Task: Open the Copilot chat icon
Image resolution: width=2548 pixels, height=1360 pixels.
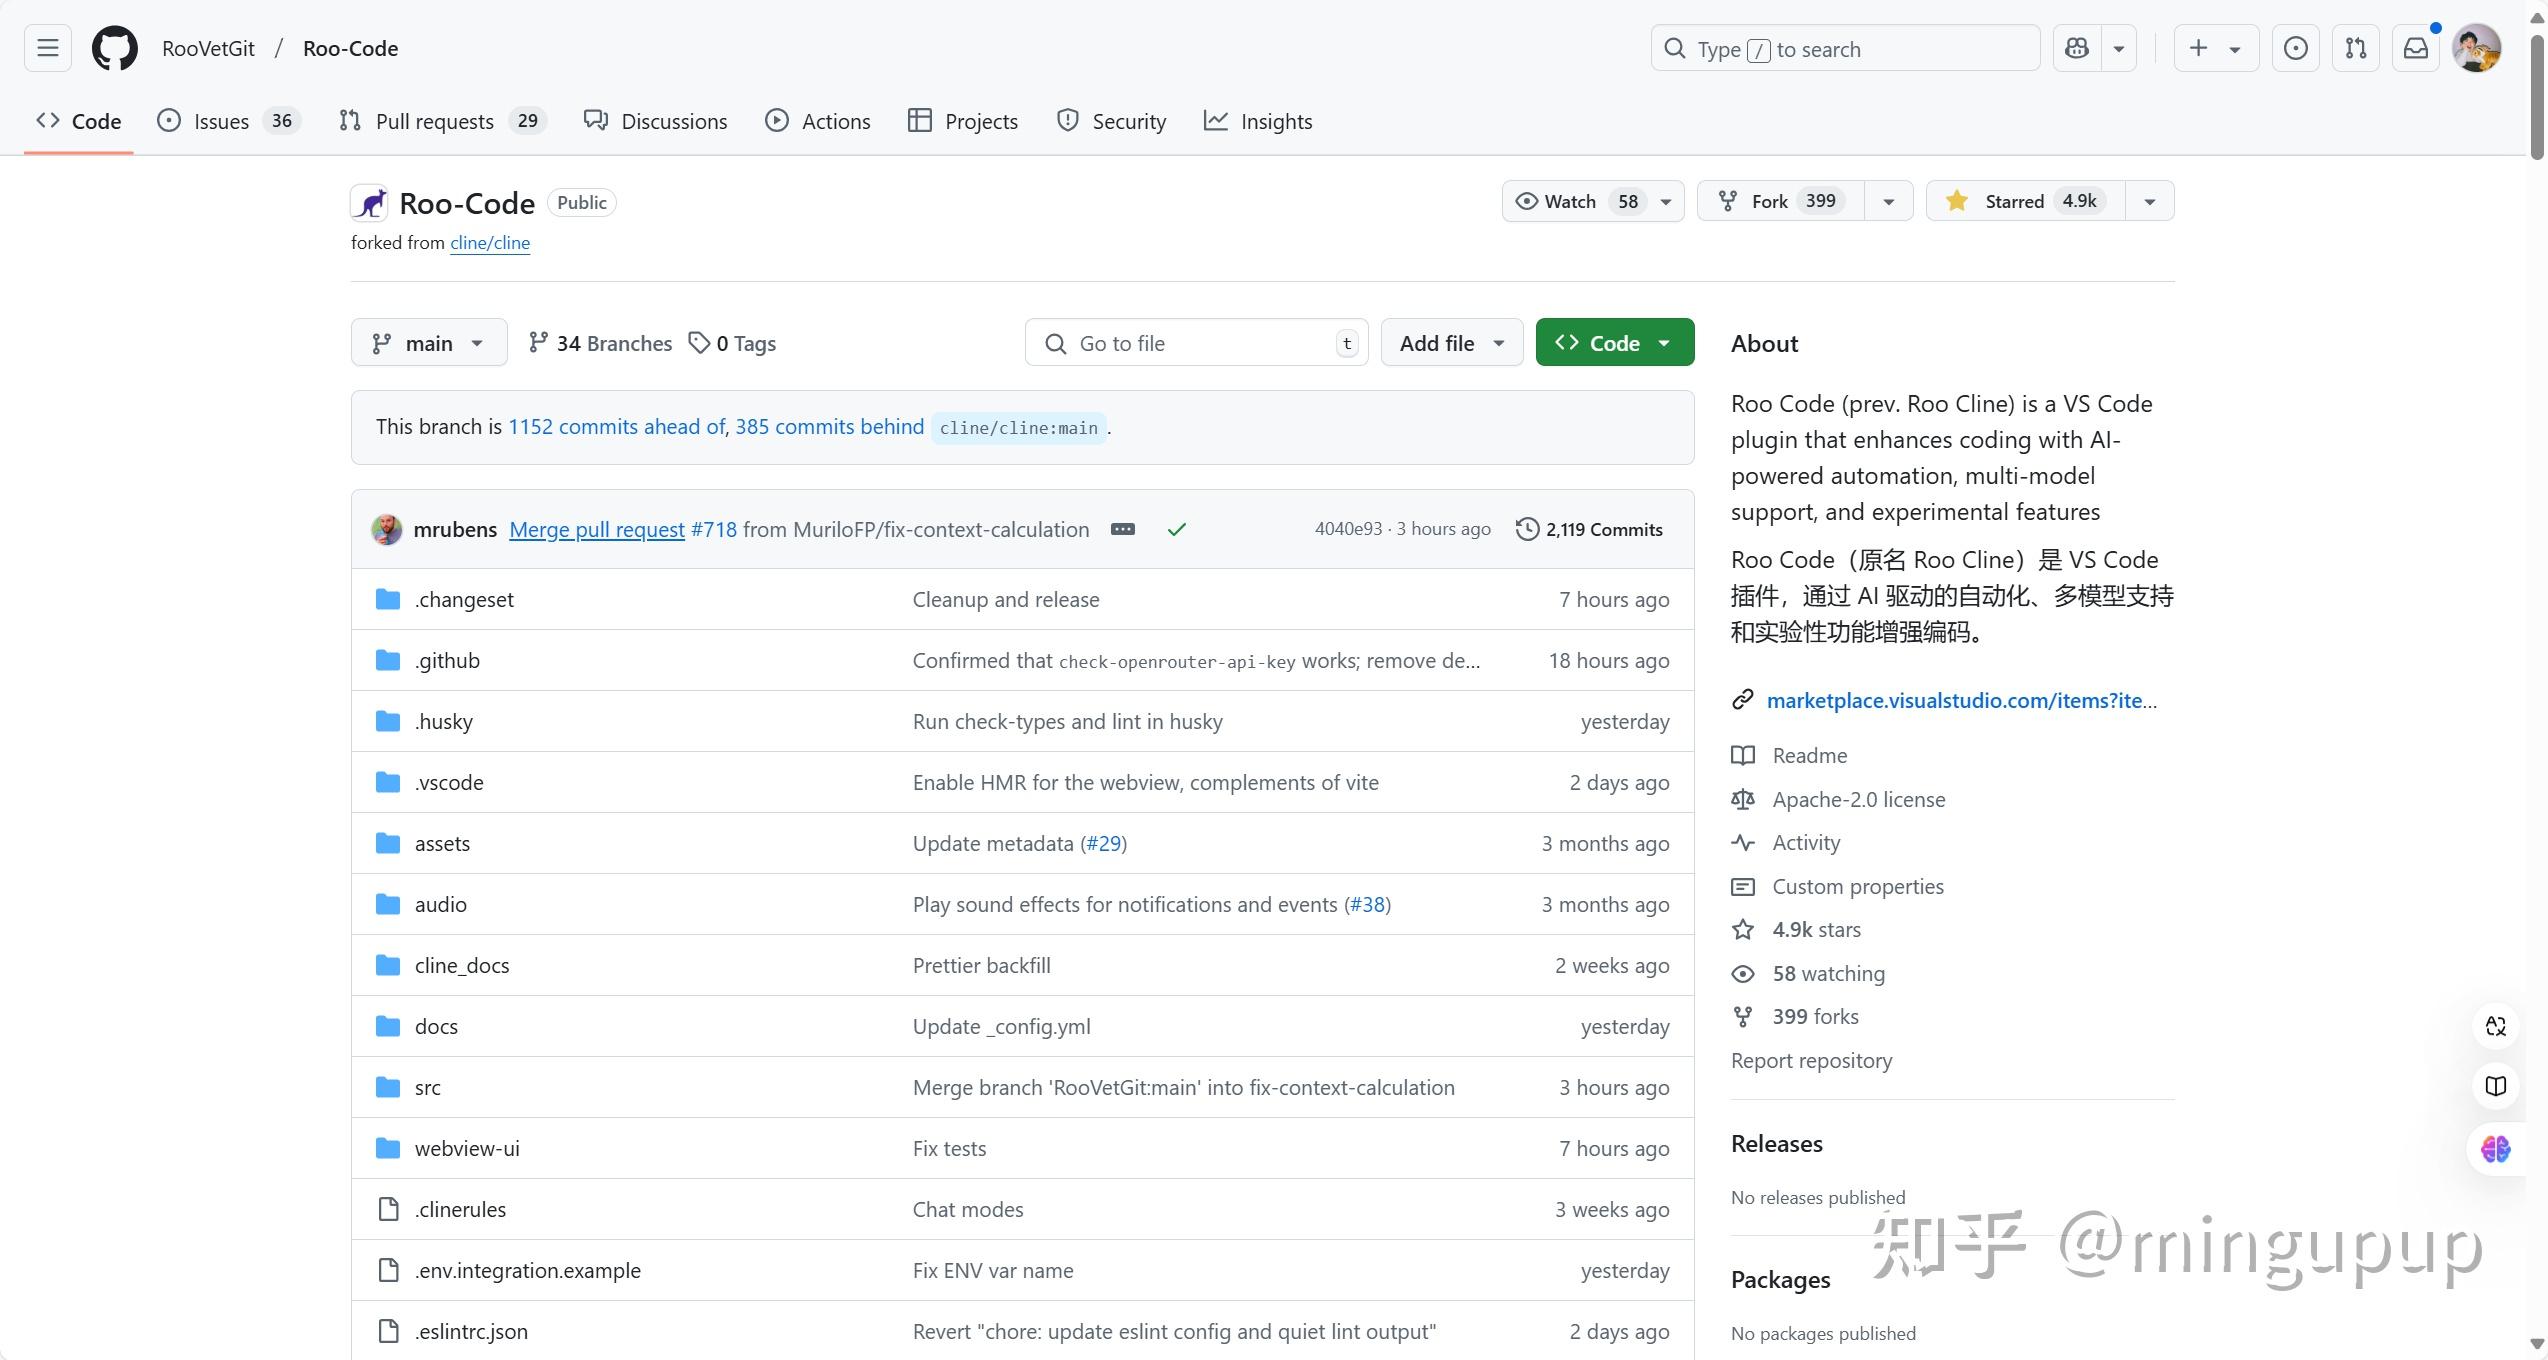Action: click(x=2077, y=48)
